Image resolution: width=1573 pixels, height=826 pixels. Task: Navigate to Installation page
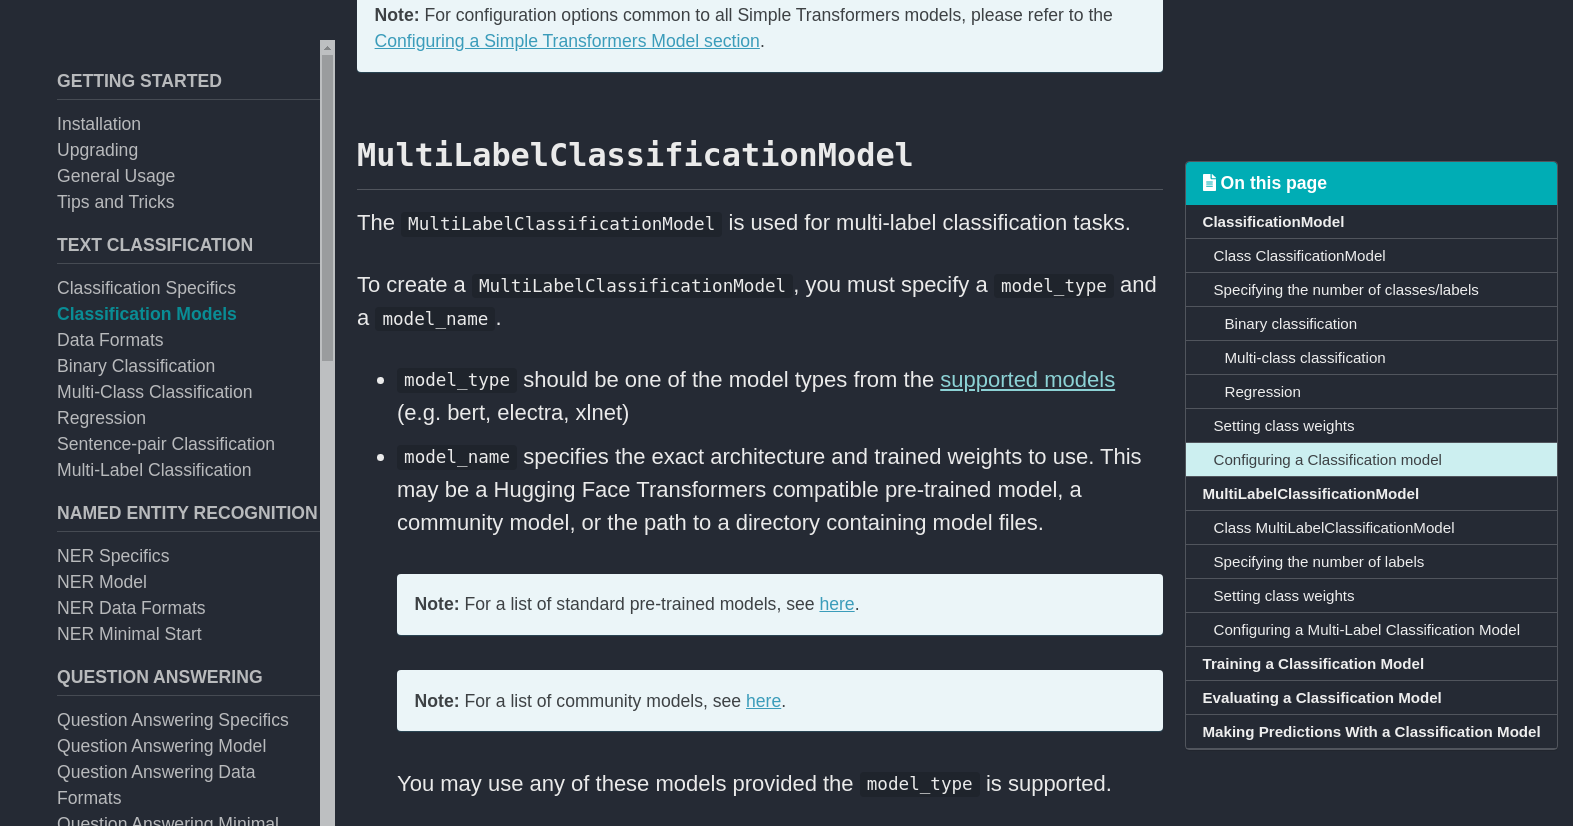(98, 124)
